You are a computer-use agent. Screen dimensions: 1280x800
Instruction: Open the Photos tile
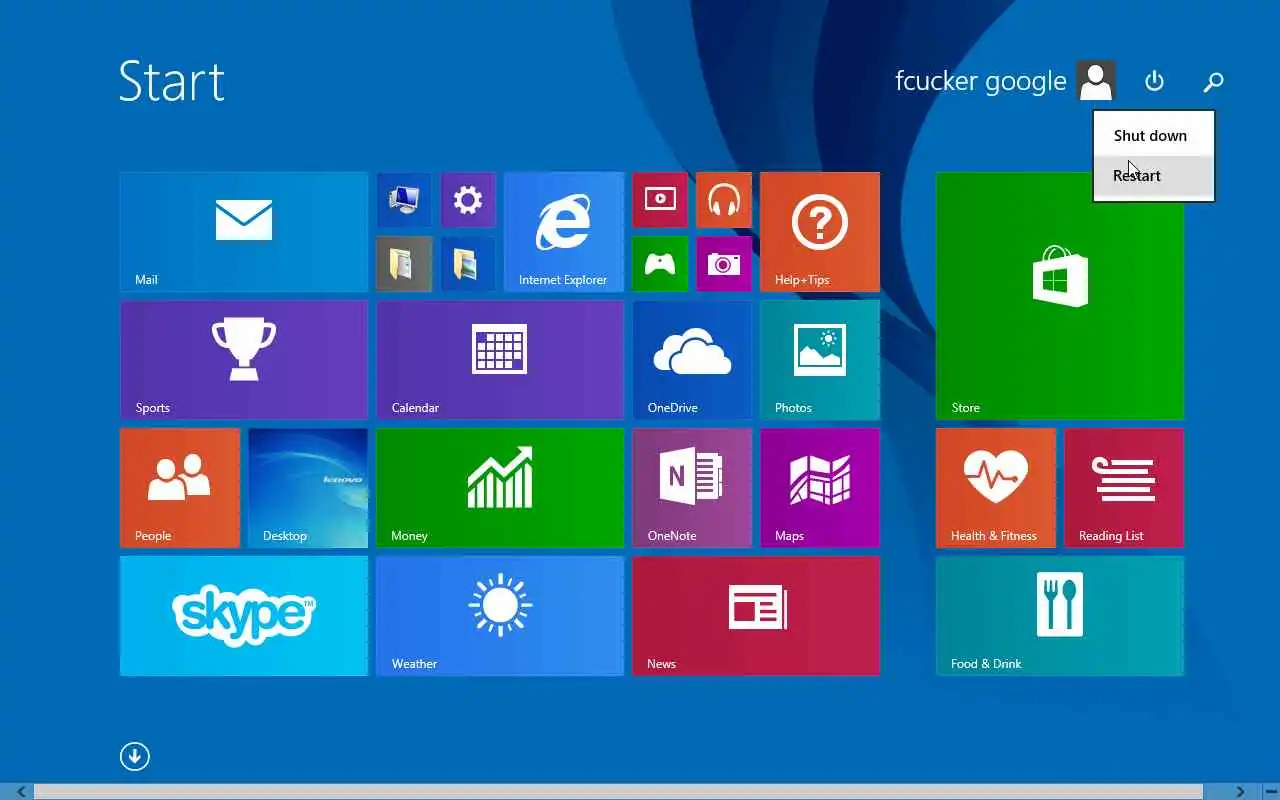coord(820,360)
